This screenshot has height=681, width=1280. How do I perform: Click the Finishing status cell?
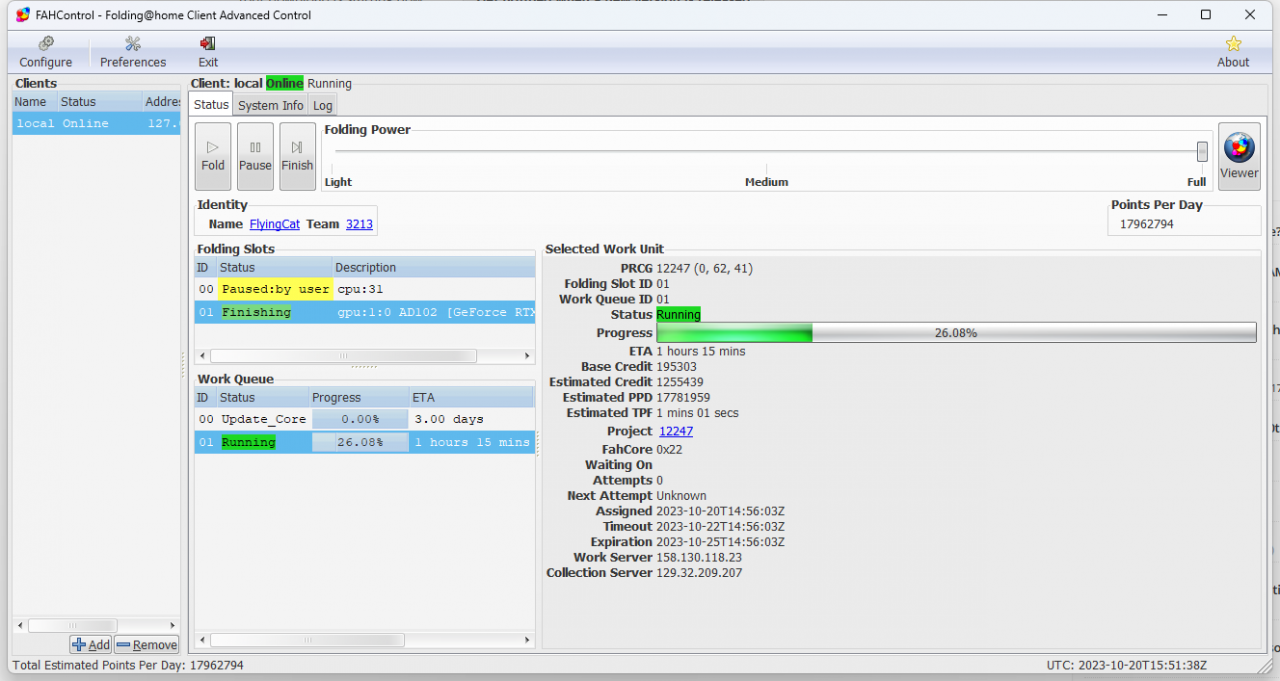tap(257, 312)
